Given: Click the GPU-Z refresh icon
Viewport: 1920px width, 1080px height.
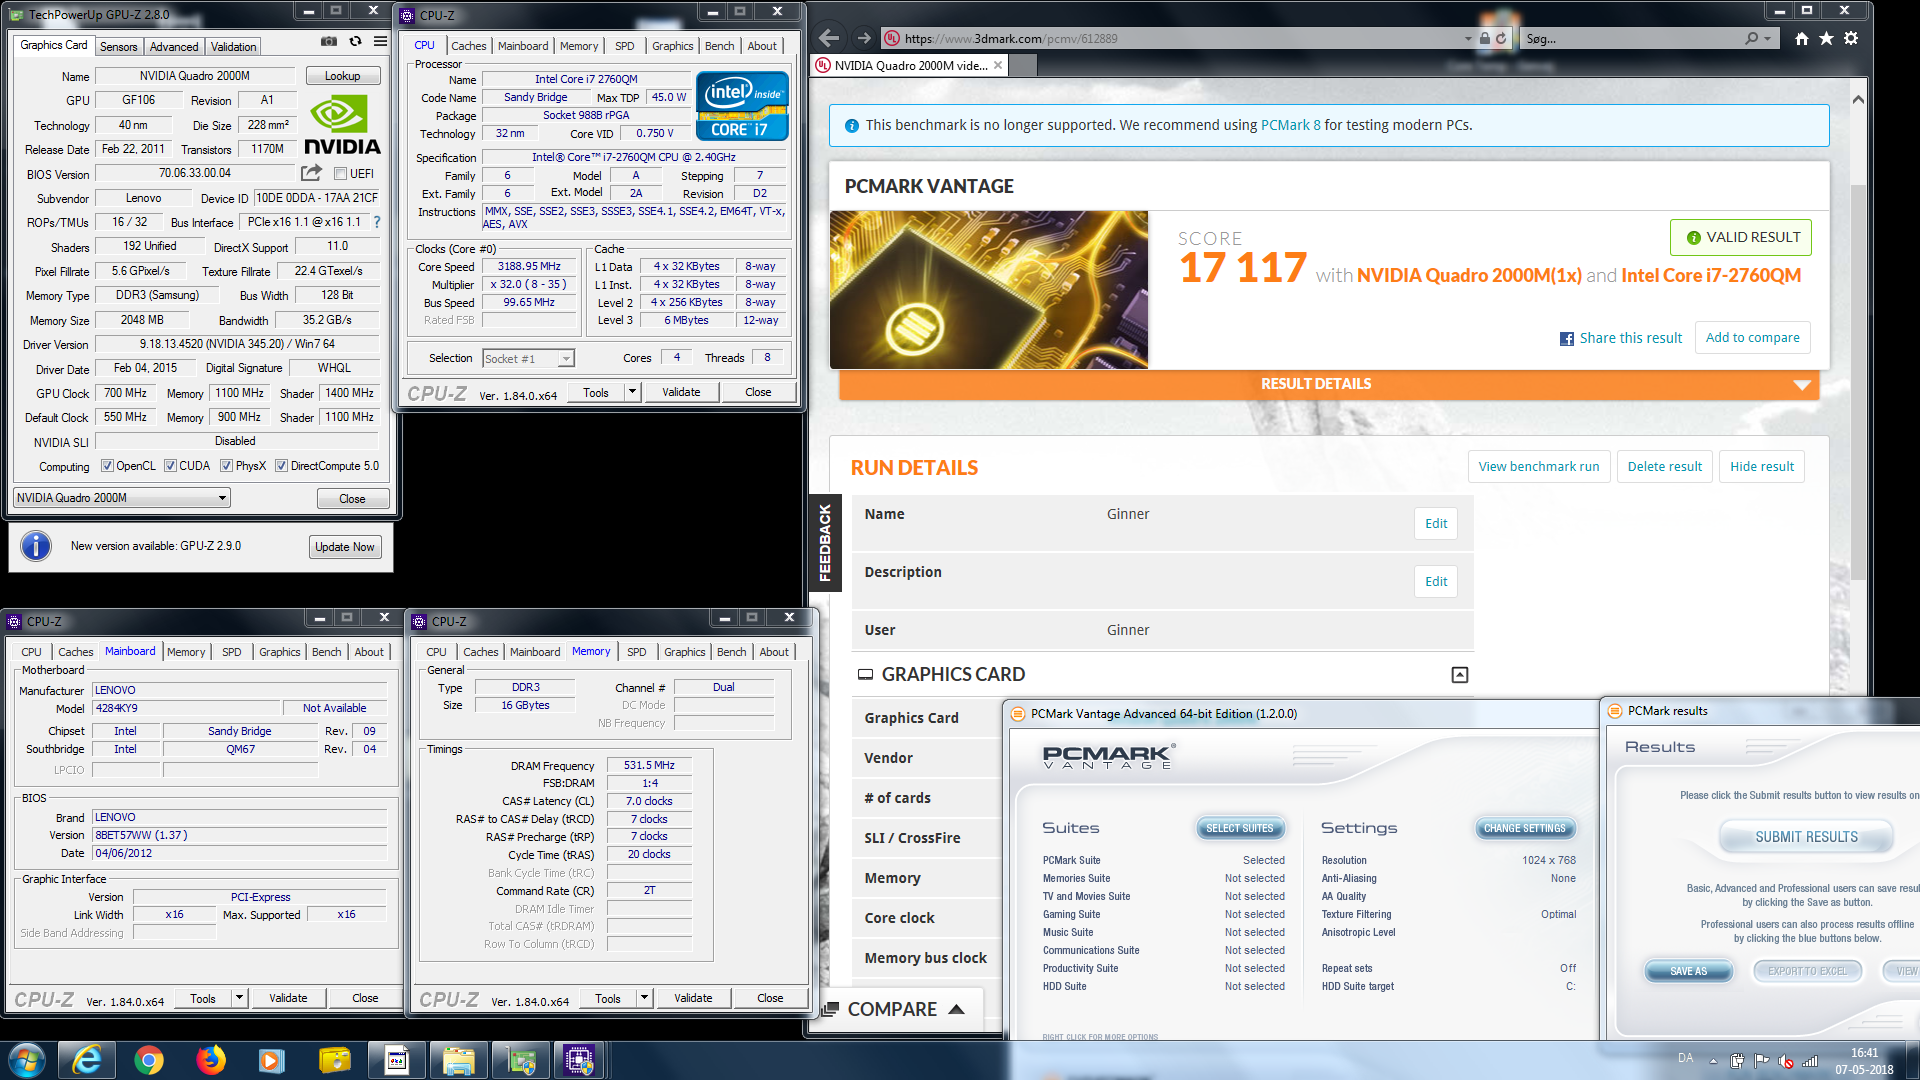Looking at the screenshot, I should pos(355,42).
